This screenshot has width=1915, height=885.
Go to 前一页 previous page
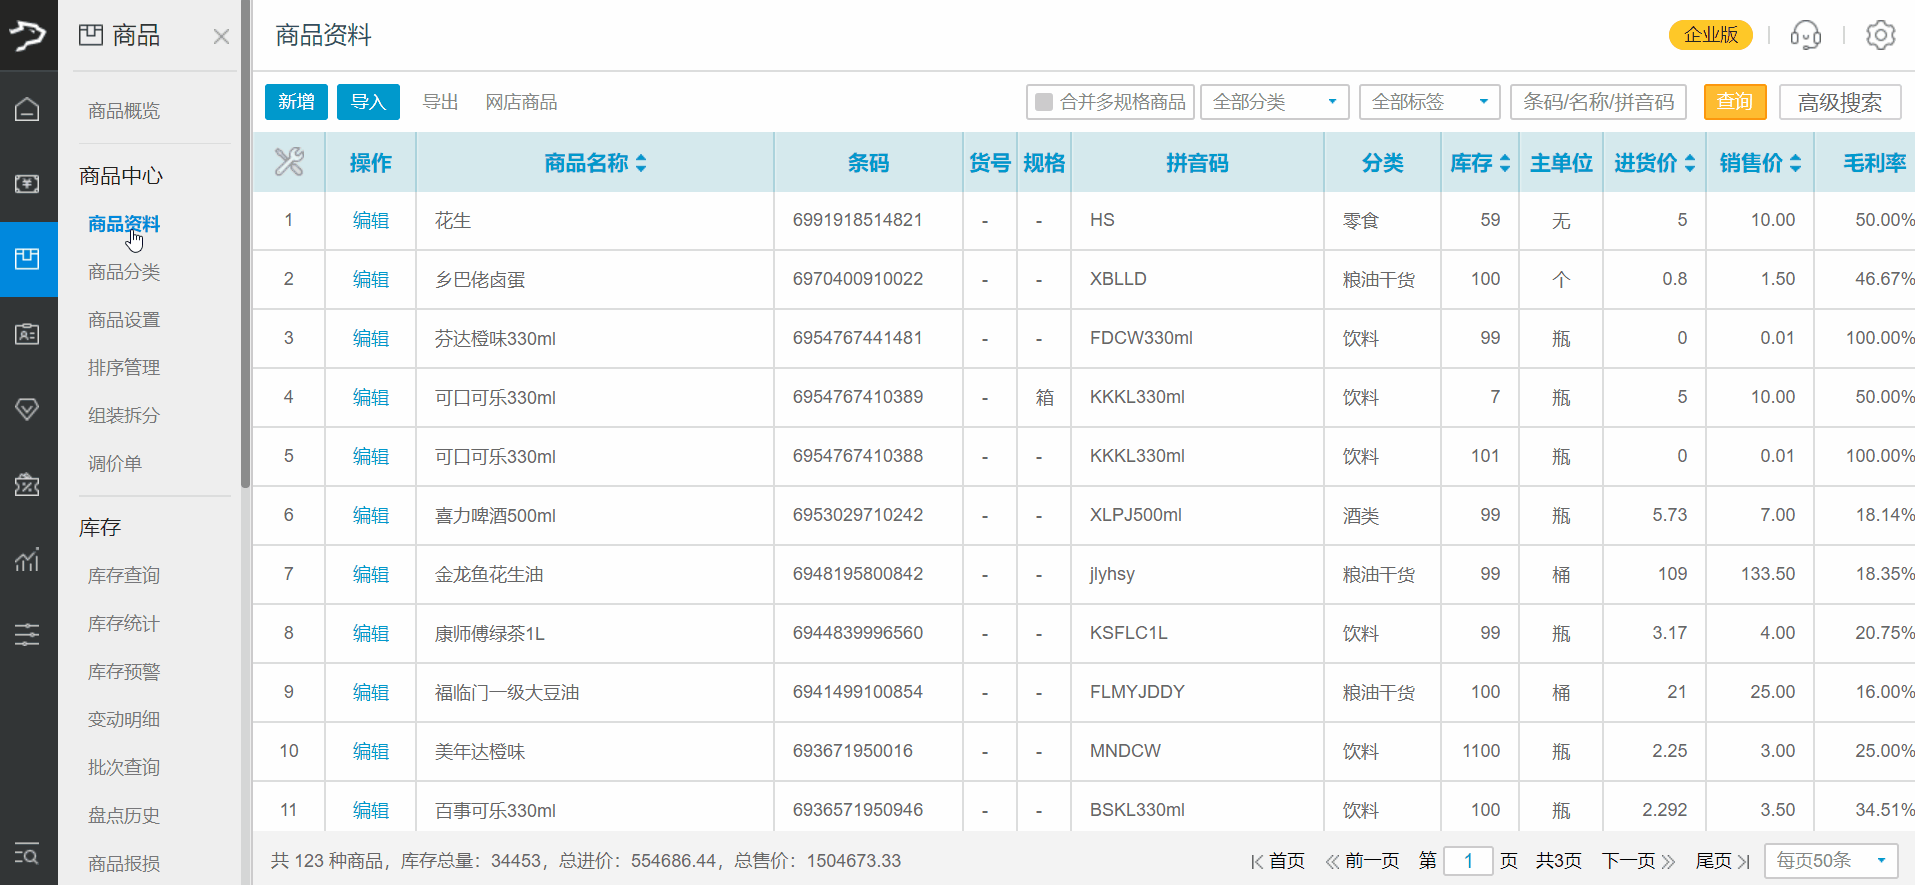pos(1362,861)
